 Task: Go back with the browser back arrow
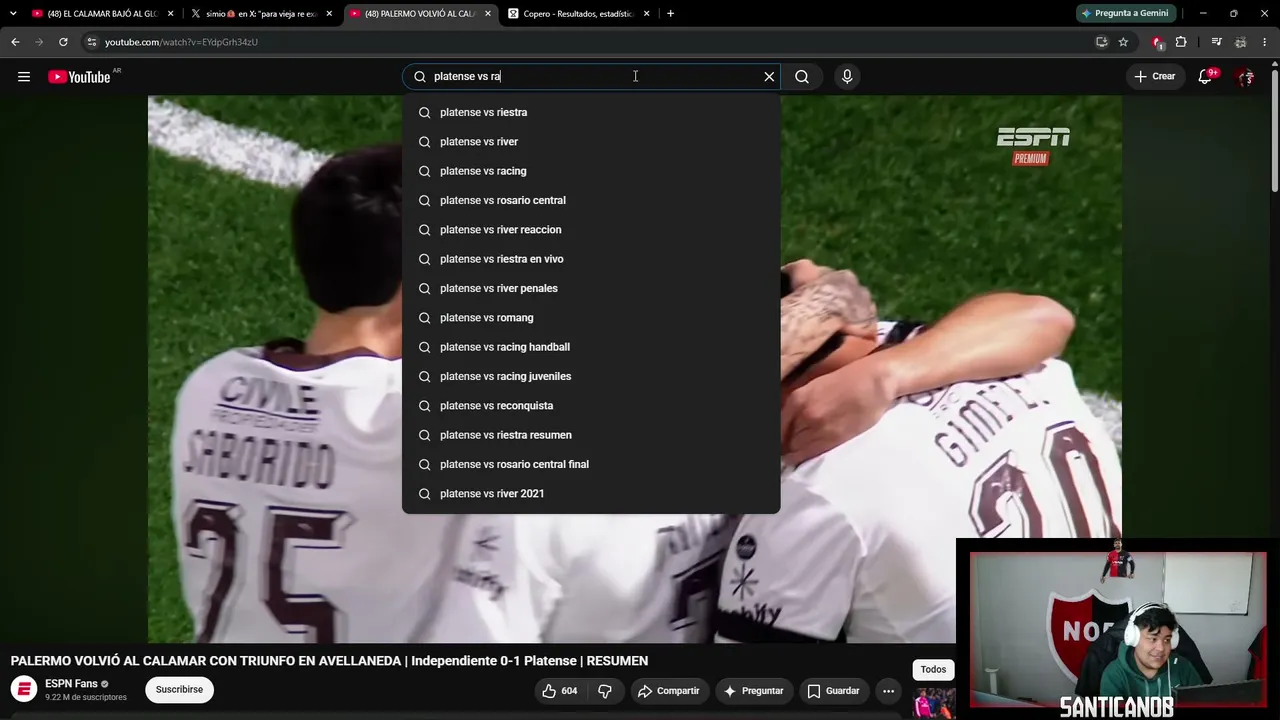pos(15,42)
